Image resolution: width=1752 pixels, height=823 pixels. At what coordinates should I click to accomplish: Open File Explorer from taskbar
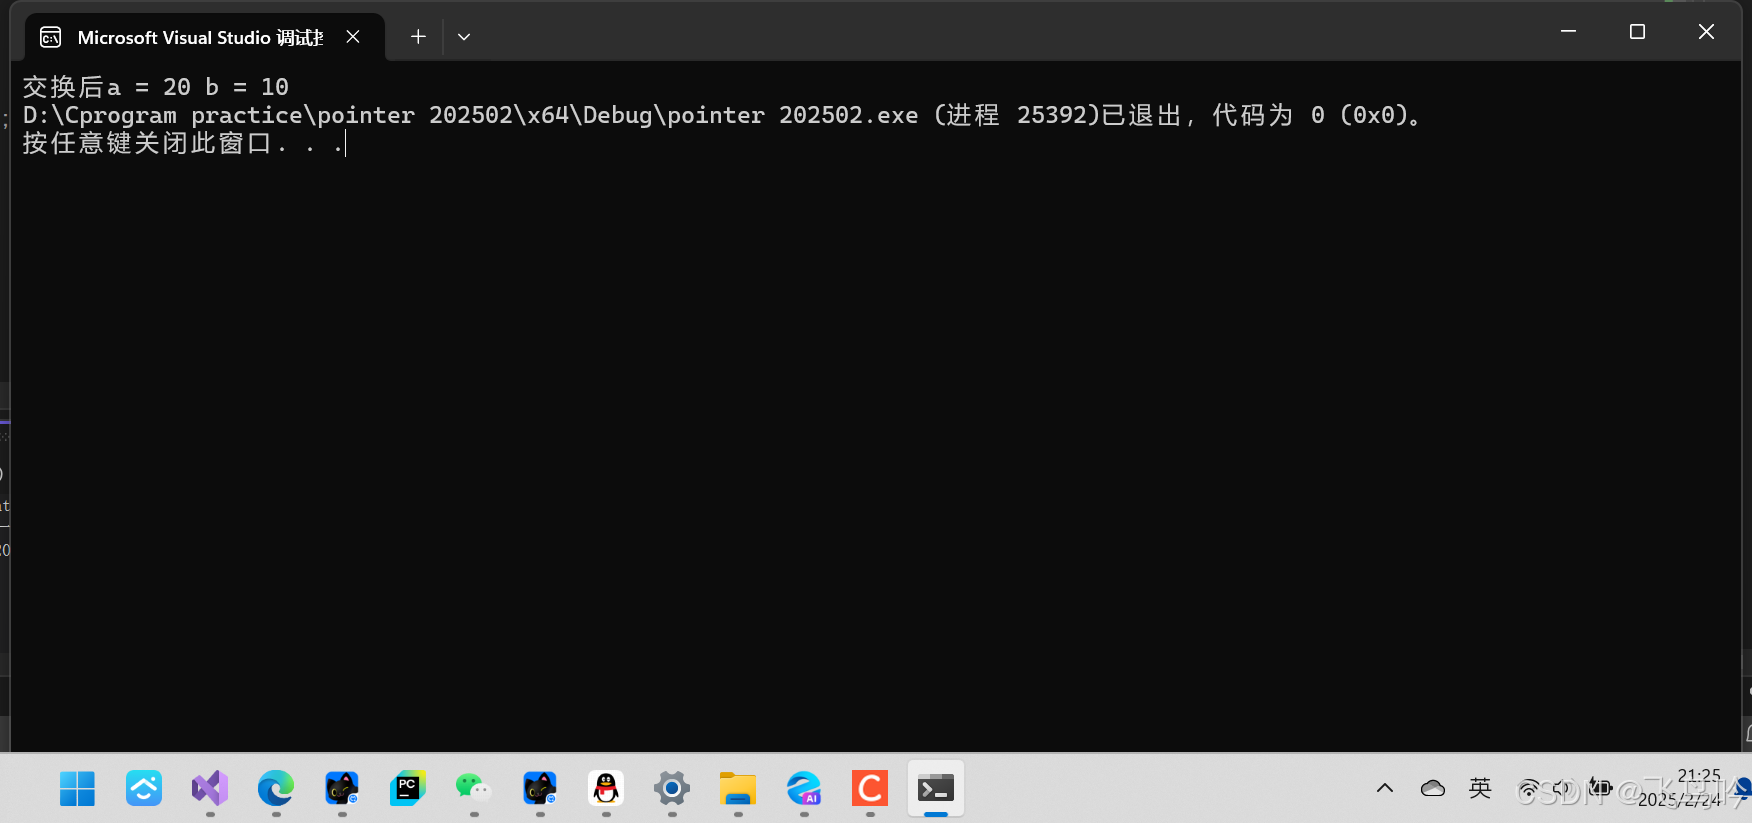[x=737, y=789]
